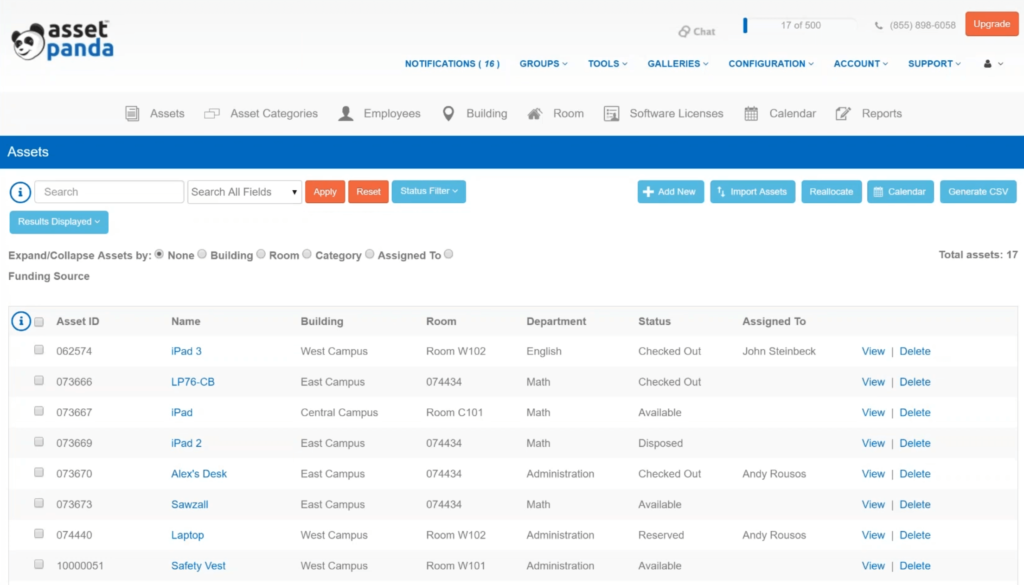Click the info icon beside Search box

[20, 192]
